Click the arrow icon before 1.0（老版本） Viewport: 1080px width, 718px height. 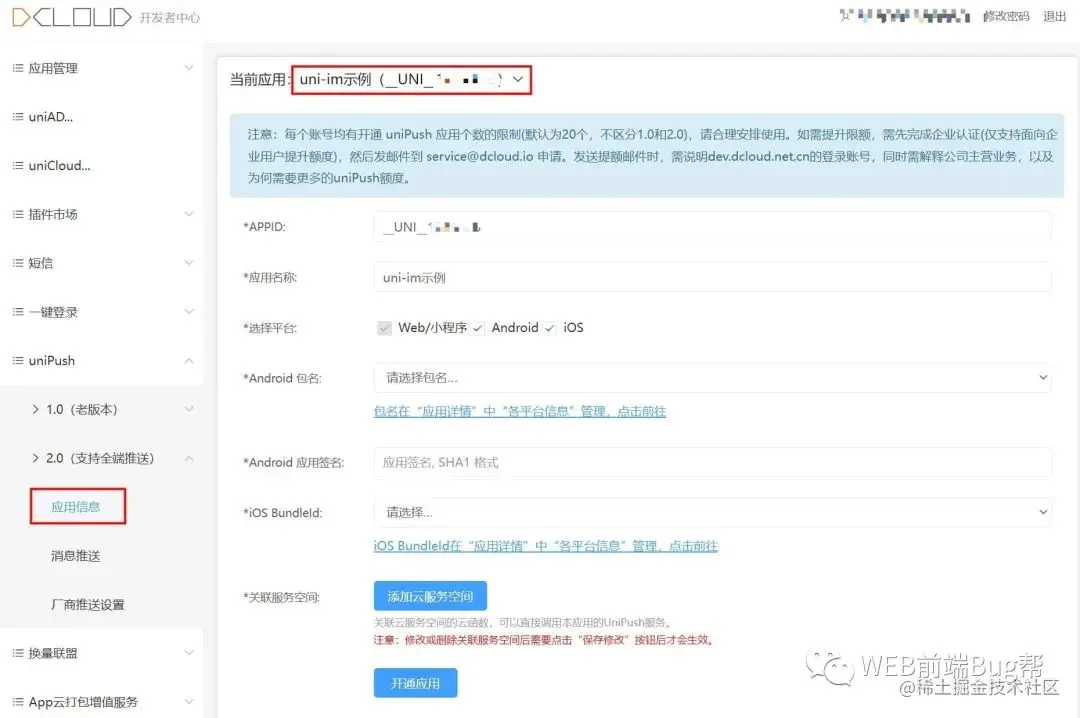pos(35,409)
